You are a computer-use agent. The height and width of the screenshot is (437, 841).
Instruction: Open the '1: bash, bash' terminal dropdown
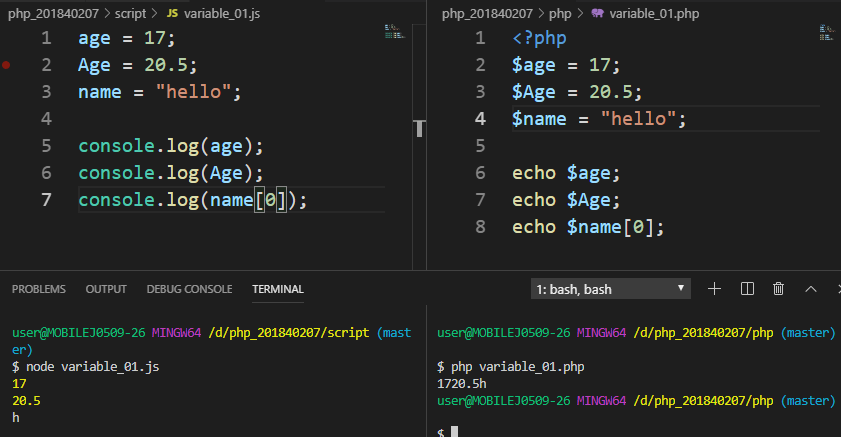click(610, 289)
